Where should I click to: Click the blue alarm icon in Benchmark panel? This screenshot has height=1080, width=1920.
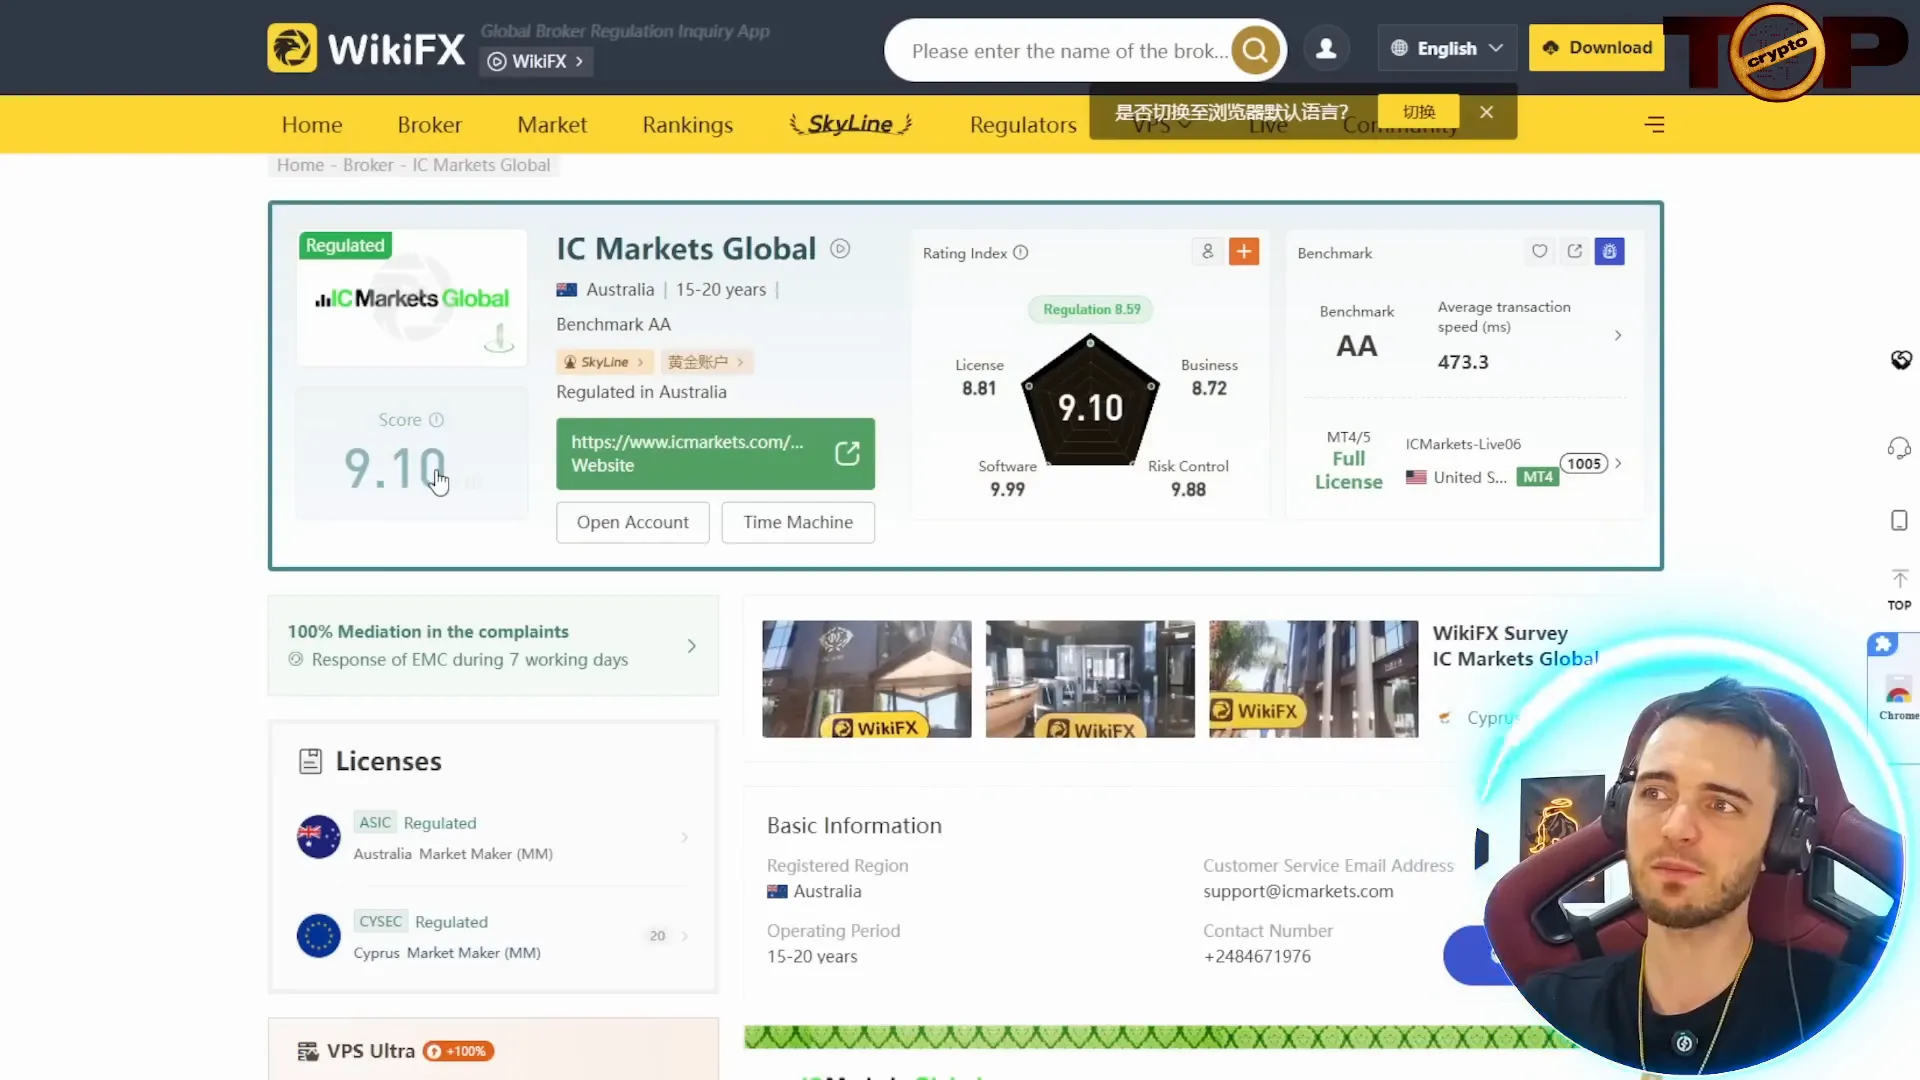pos(1610,252)
